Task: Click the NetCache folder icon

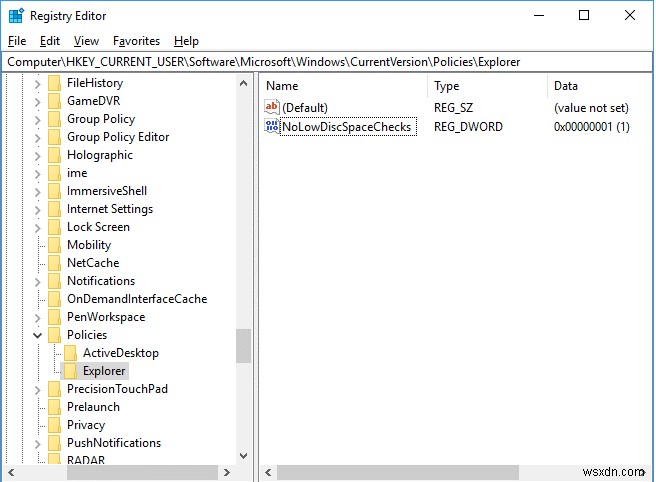Action: point(54,263)
